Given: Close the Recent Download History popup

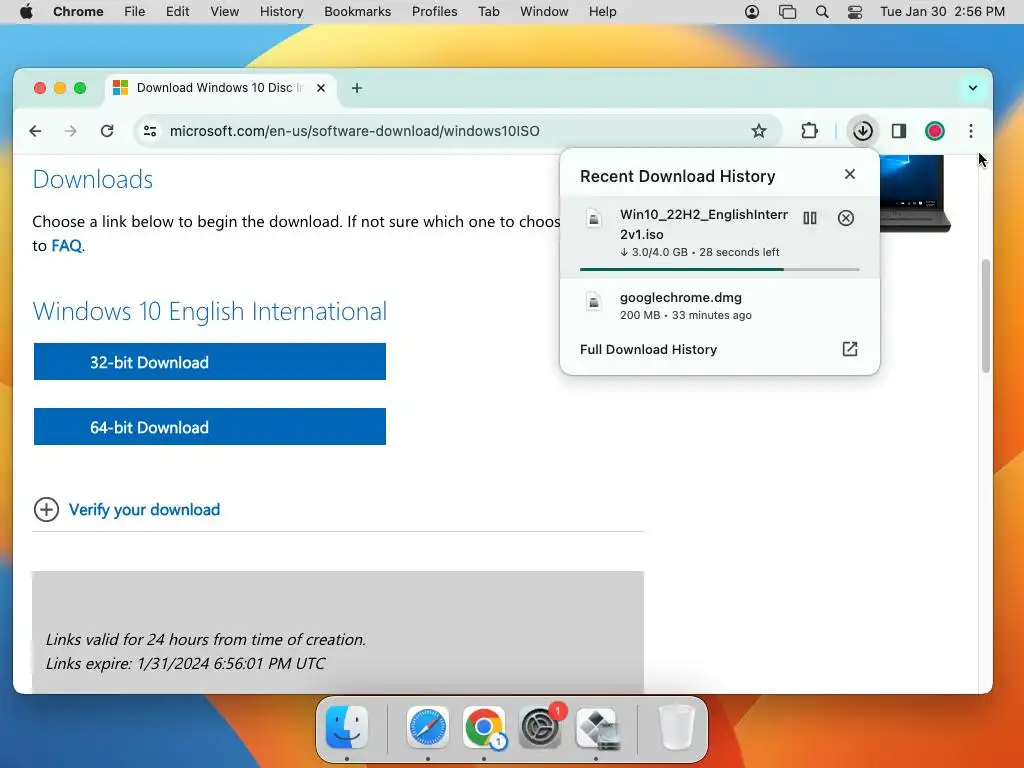Looking at the screenshot, I should [x=850, y=174].
